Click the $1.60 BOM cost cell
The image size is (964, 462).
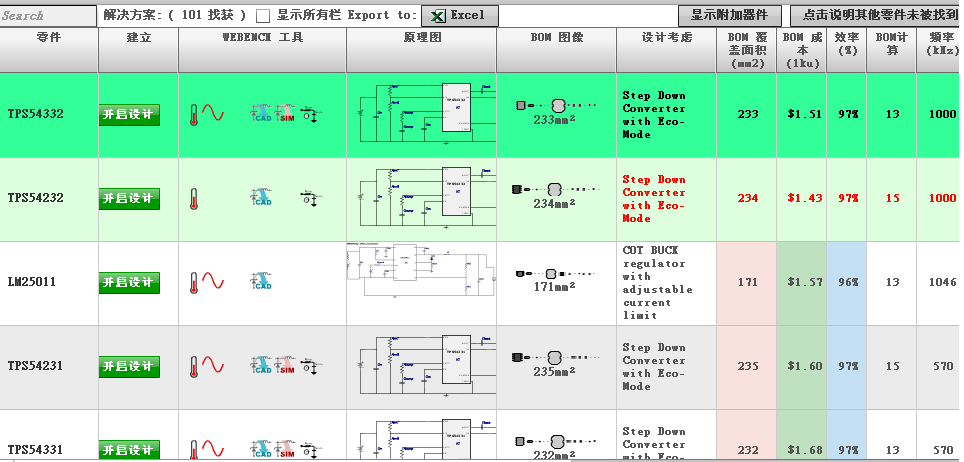[x=804, y=366]
